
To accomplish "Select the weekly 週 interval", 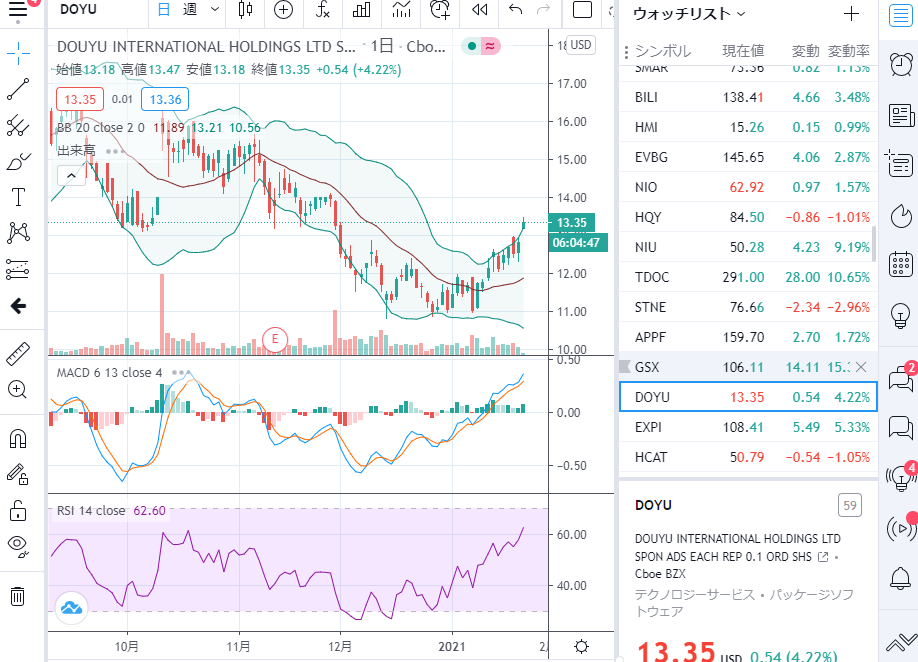I will 190,9.
